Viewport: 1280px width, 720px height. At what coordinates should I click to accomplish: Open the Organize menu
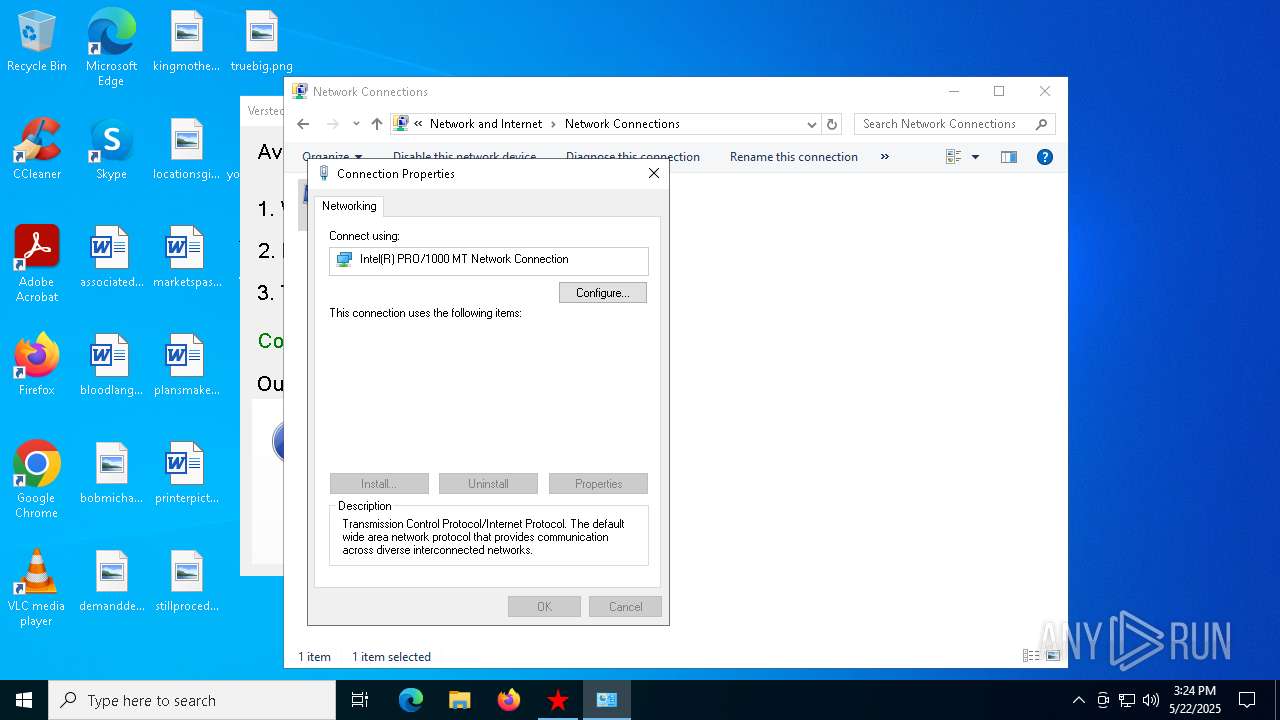[x=332, y=157]
